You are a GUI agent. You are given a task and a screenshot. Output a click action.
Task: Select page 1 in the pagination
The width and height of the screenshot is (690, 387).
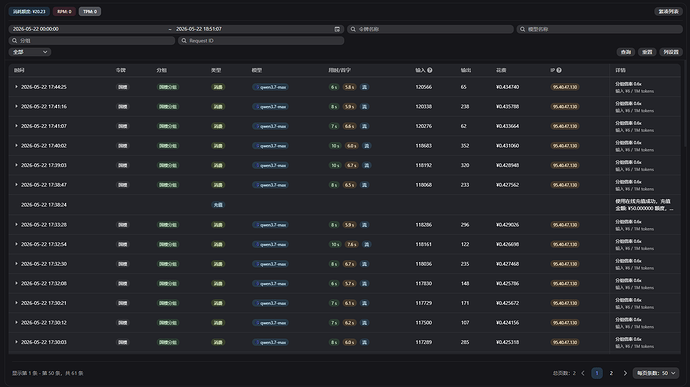[597, 373]
